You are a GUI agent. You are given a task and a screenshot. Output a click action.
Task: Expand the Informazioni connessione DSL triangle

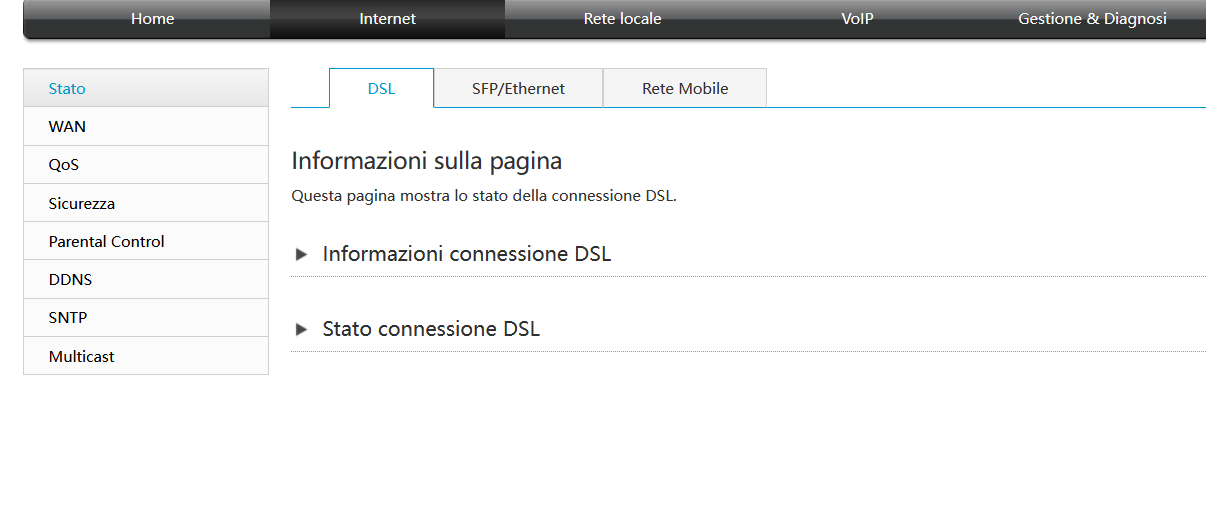[301, 255]
